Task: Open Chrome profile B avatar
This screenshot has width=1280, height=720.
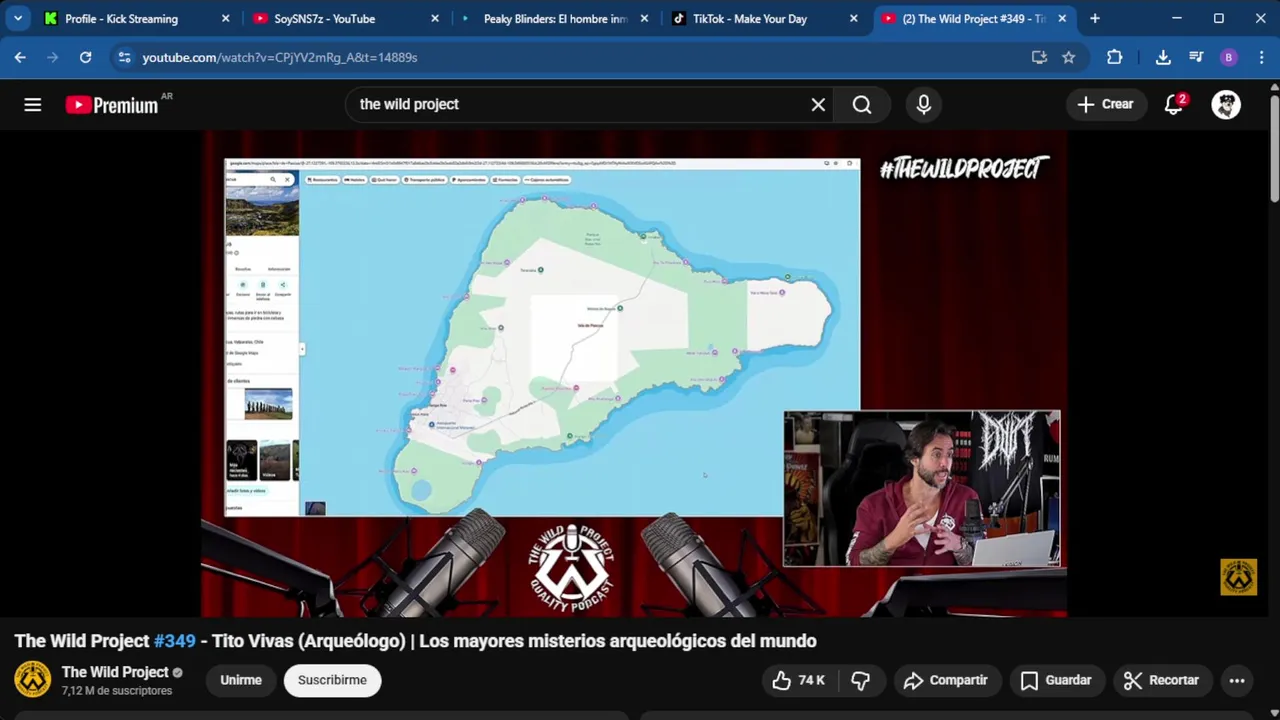Action: tap(1229, 57)
